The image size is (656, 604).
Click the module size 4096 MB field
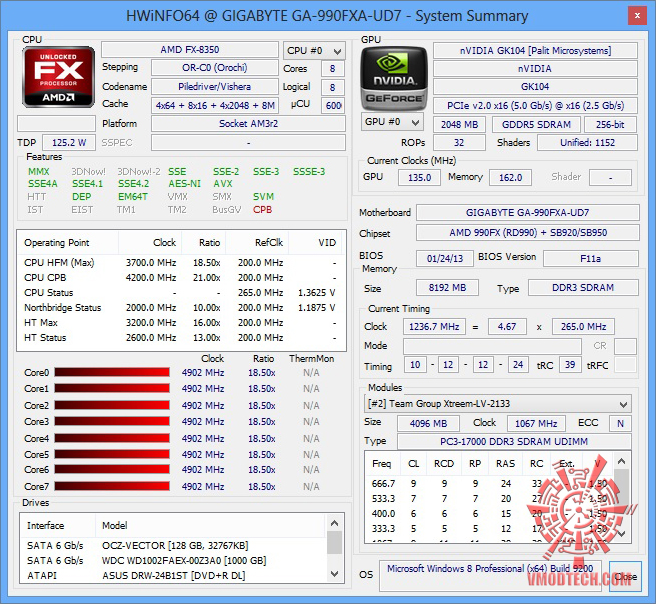point(428,423)
